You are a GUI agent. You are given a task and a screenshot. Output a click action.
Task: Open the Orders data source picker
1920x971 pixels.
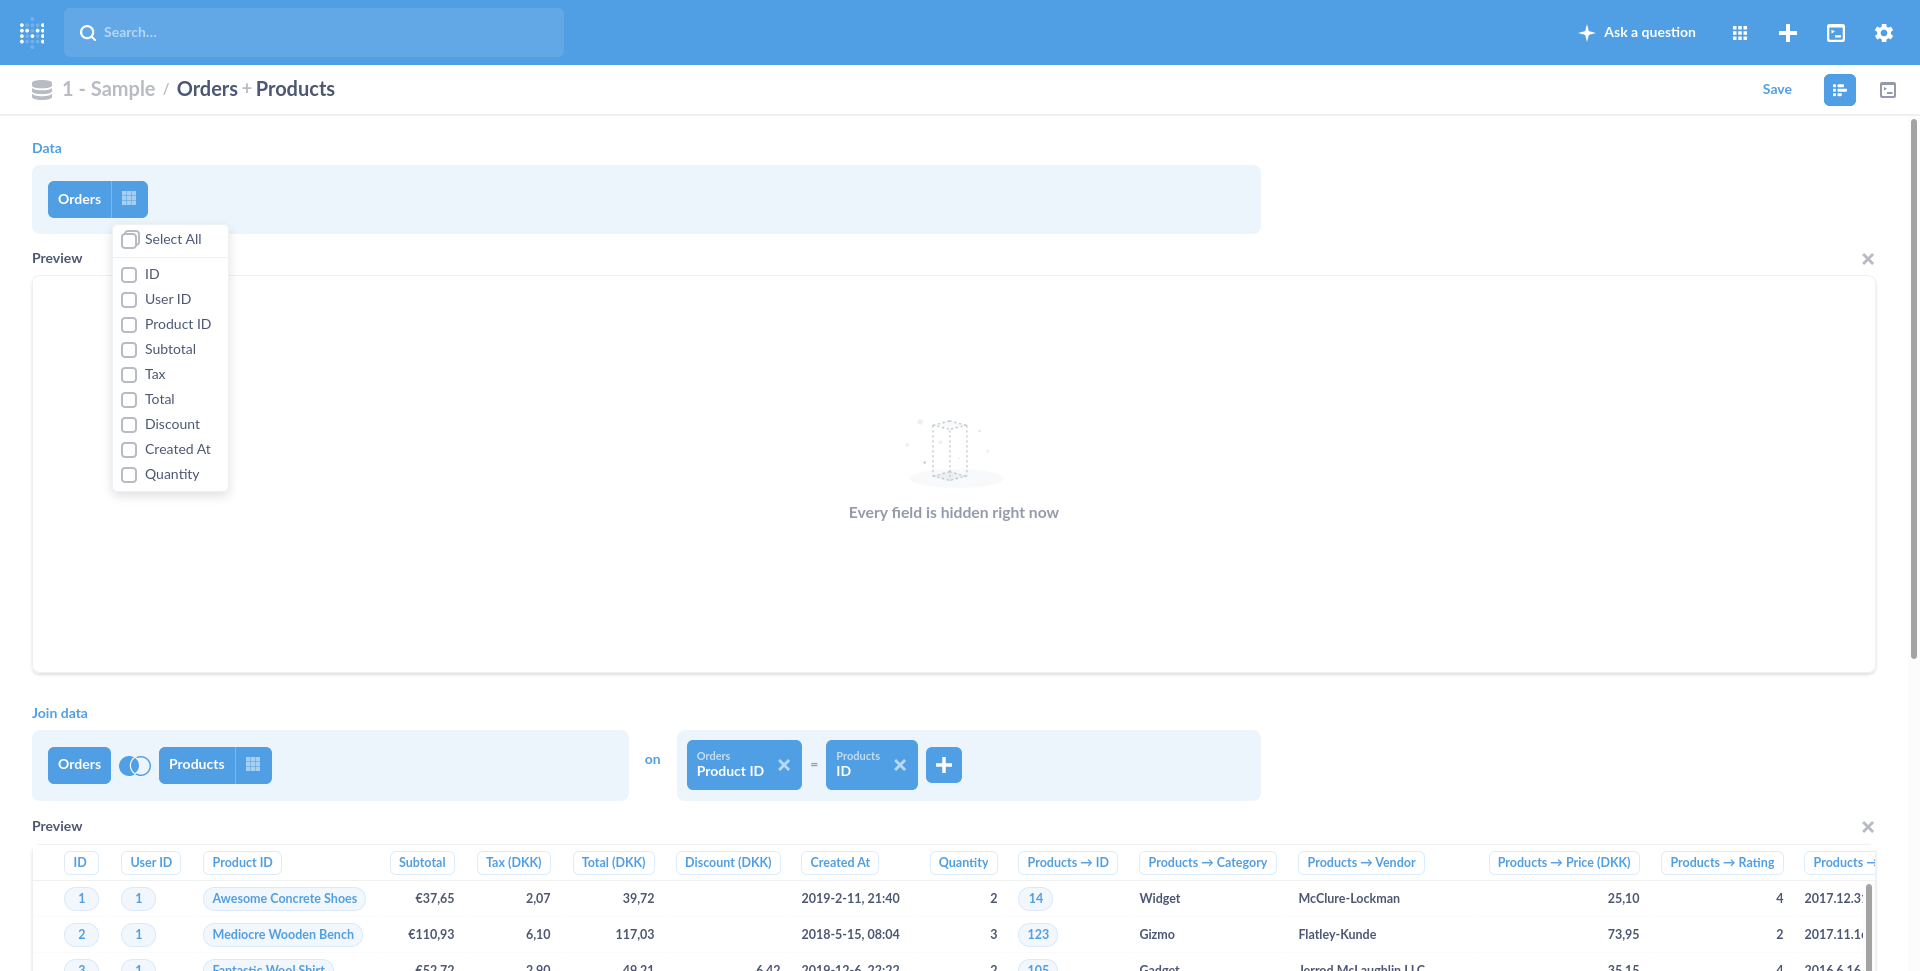coord(79,198)
